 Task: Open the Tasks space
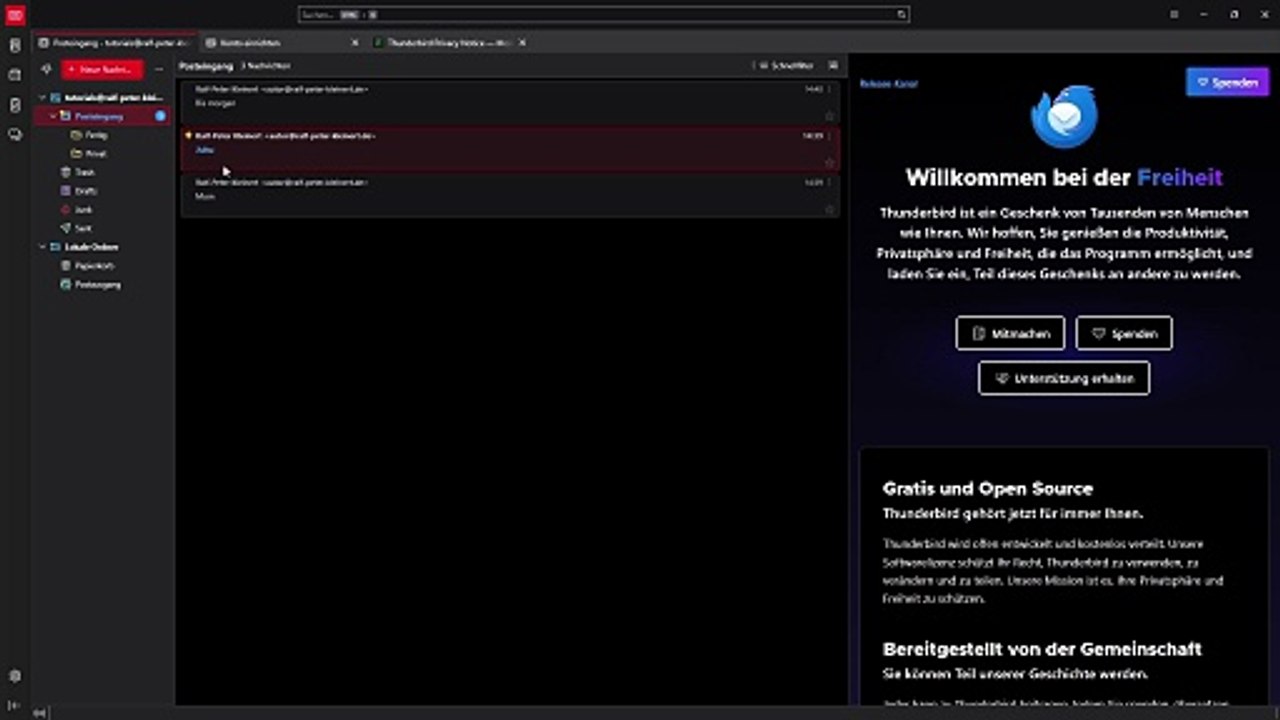tap(15, 105)
